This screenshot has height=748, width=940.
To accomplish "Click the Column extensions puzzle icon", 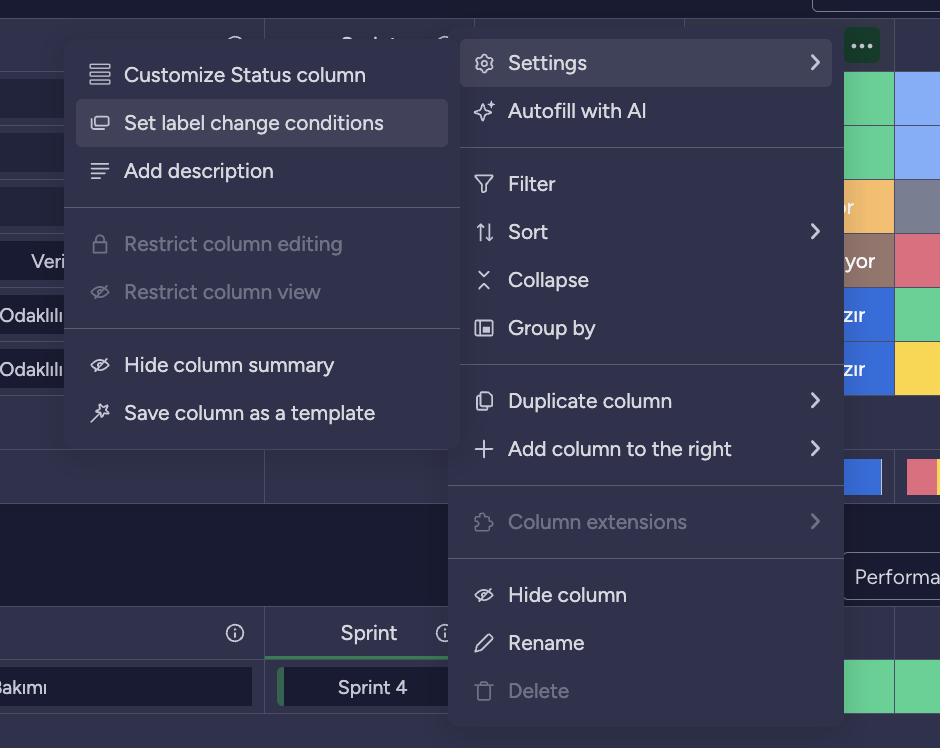I will (484, 522).
